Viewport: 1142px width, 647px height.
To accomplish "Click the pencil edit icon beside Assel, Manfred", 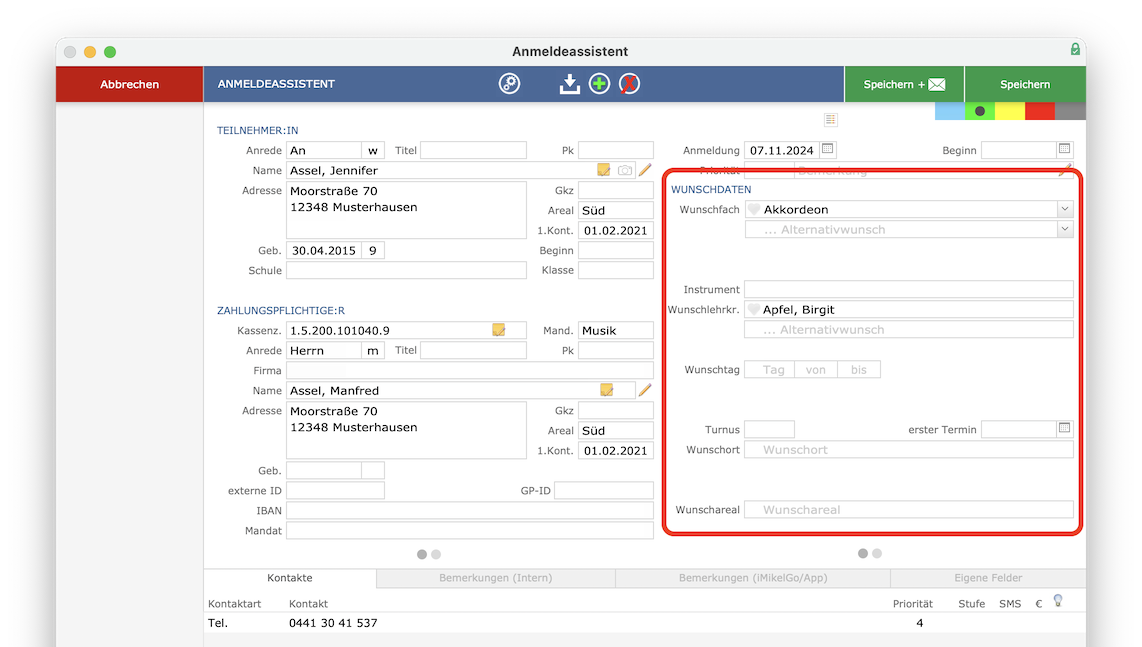I will pos(645,390).
